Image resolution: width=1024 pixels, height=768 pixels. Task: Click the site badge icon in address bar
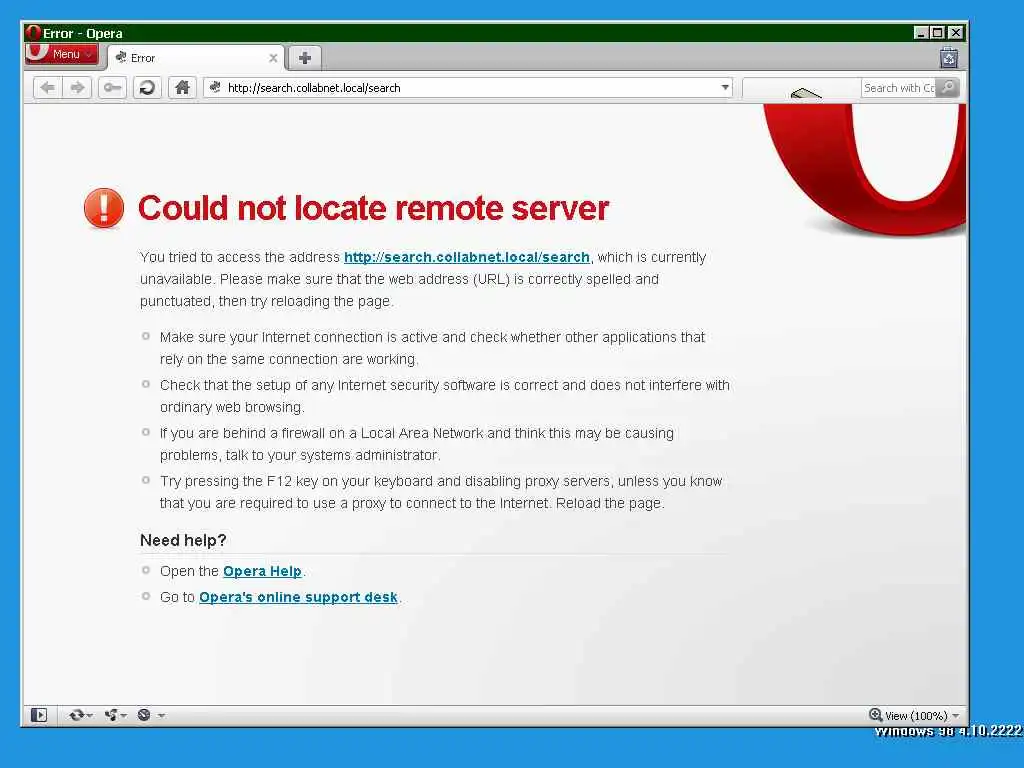click(x=215, y=88)
